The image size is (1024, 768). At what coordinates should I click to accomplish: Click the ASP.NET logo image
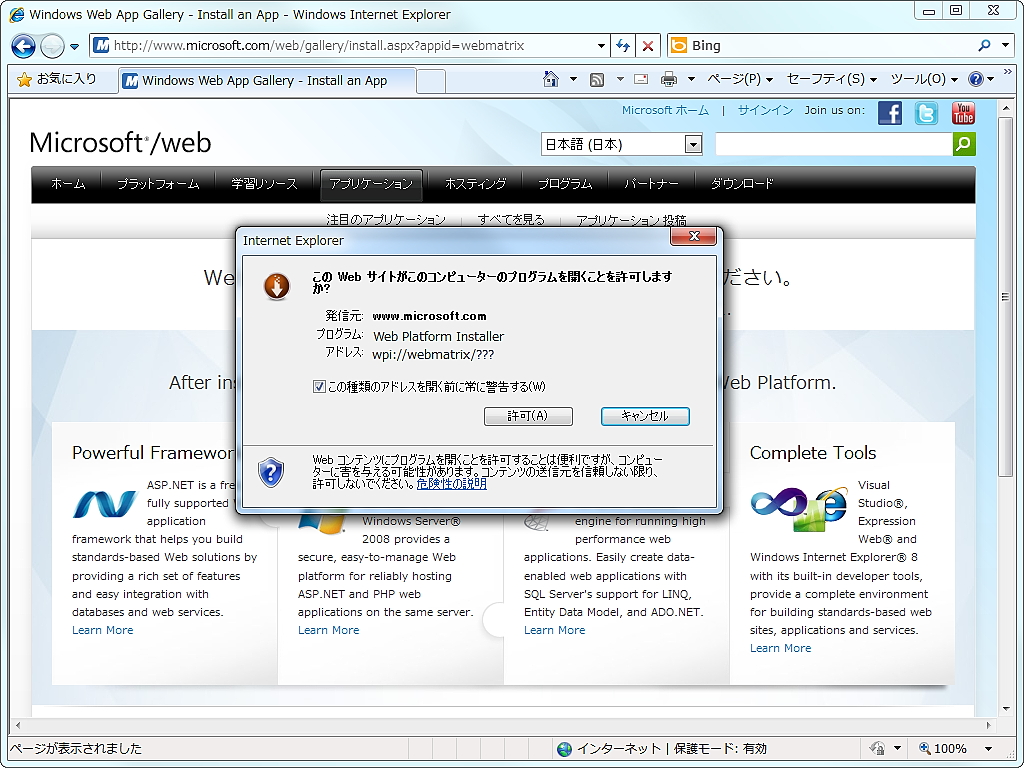coord(105,505)
